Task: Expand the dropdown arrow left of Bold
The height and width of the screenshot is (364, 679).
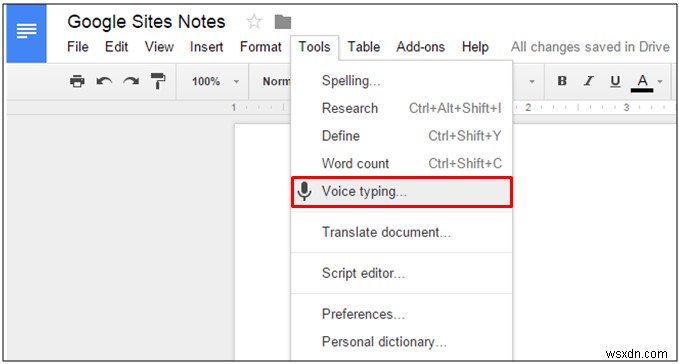Action: (531, 81)
